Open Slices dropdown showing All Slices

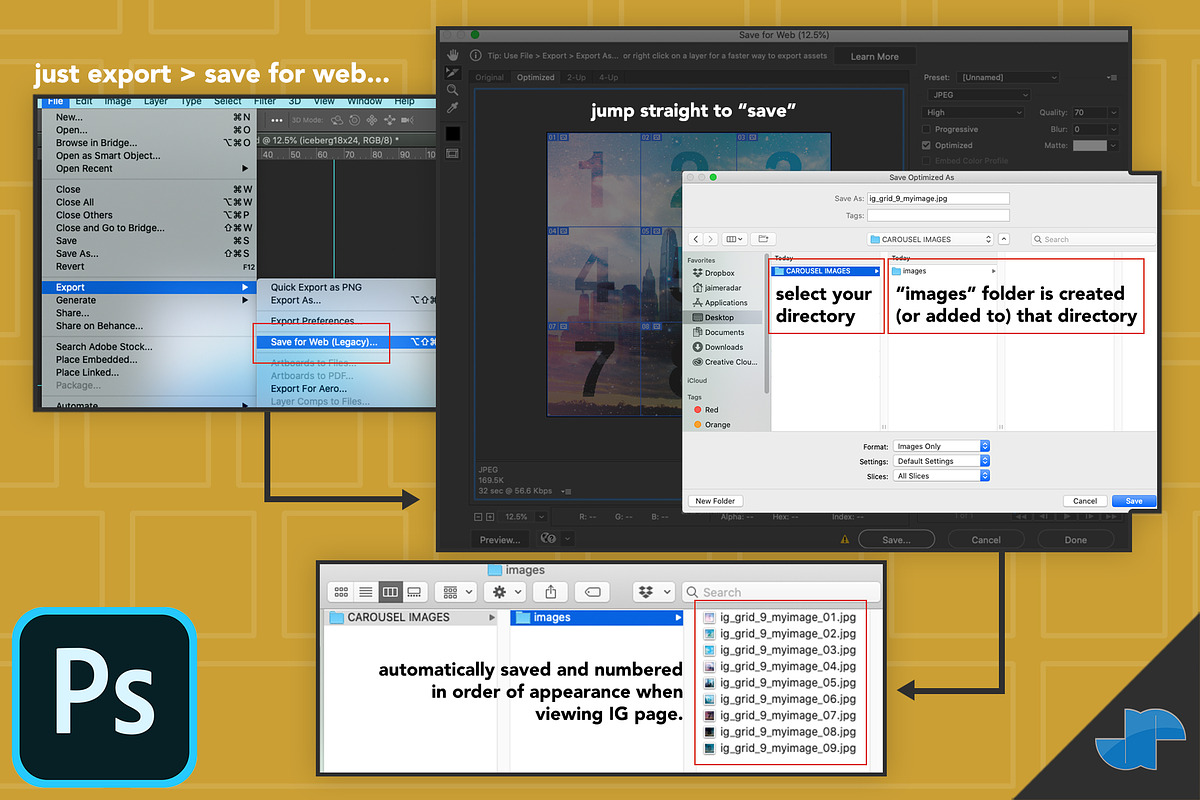coord(941,476)
